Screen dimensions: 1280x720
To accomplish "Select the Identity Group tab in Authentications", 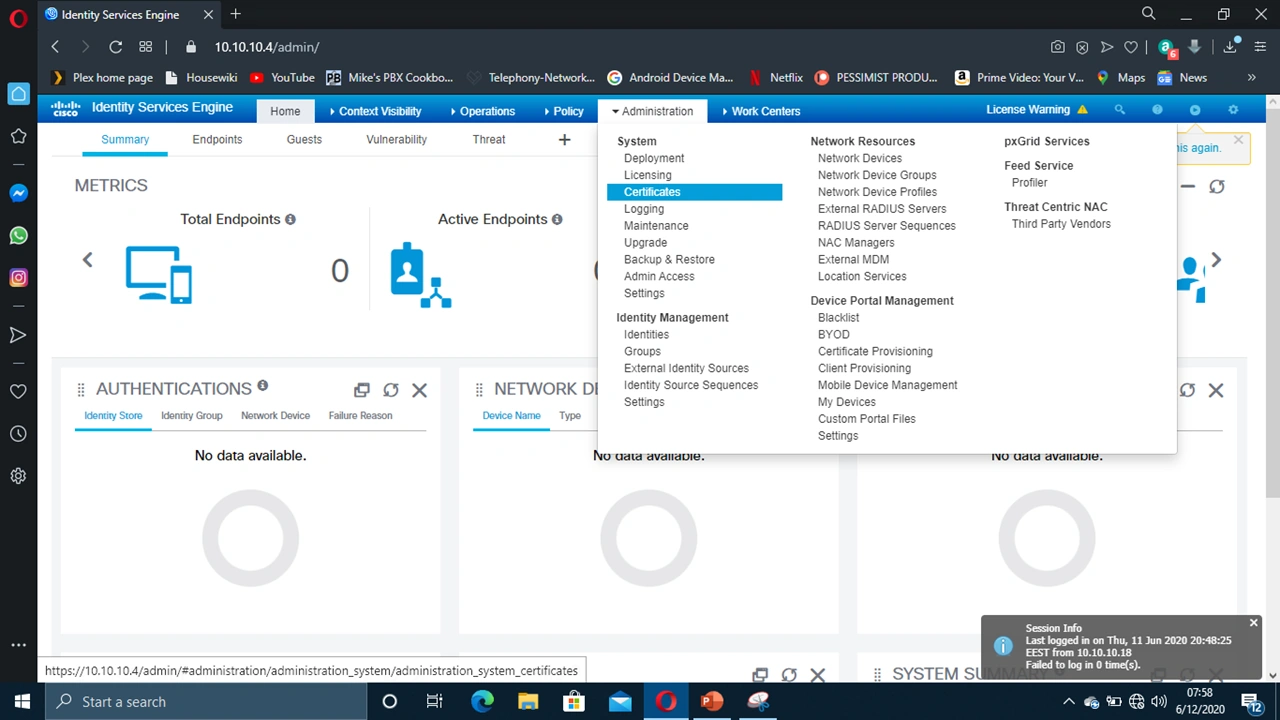I will point(192,415).
